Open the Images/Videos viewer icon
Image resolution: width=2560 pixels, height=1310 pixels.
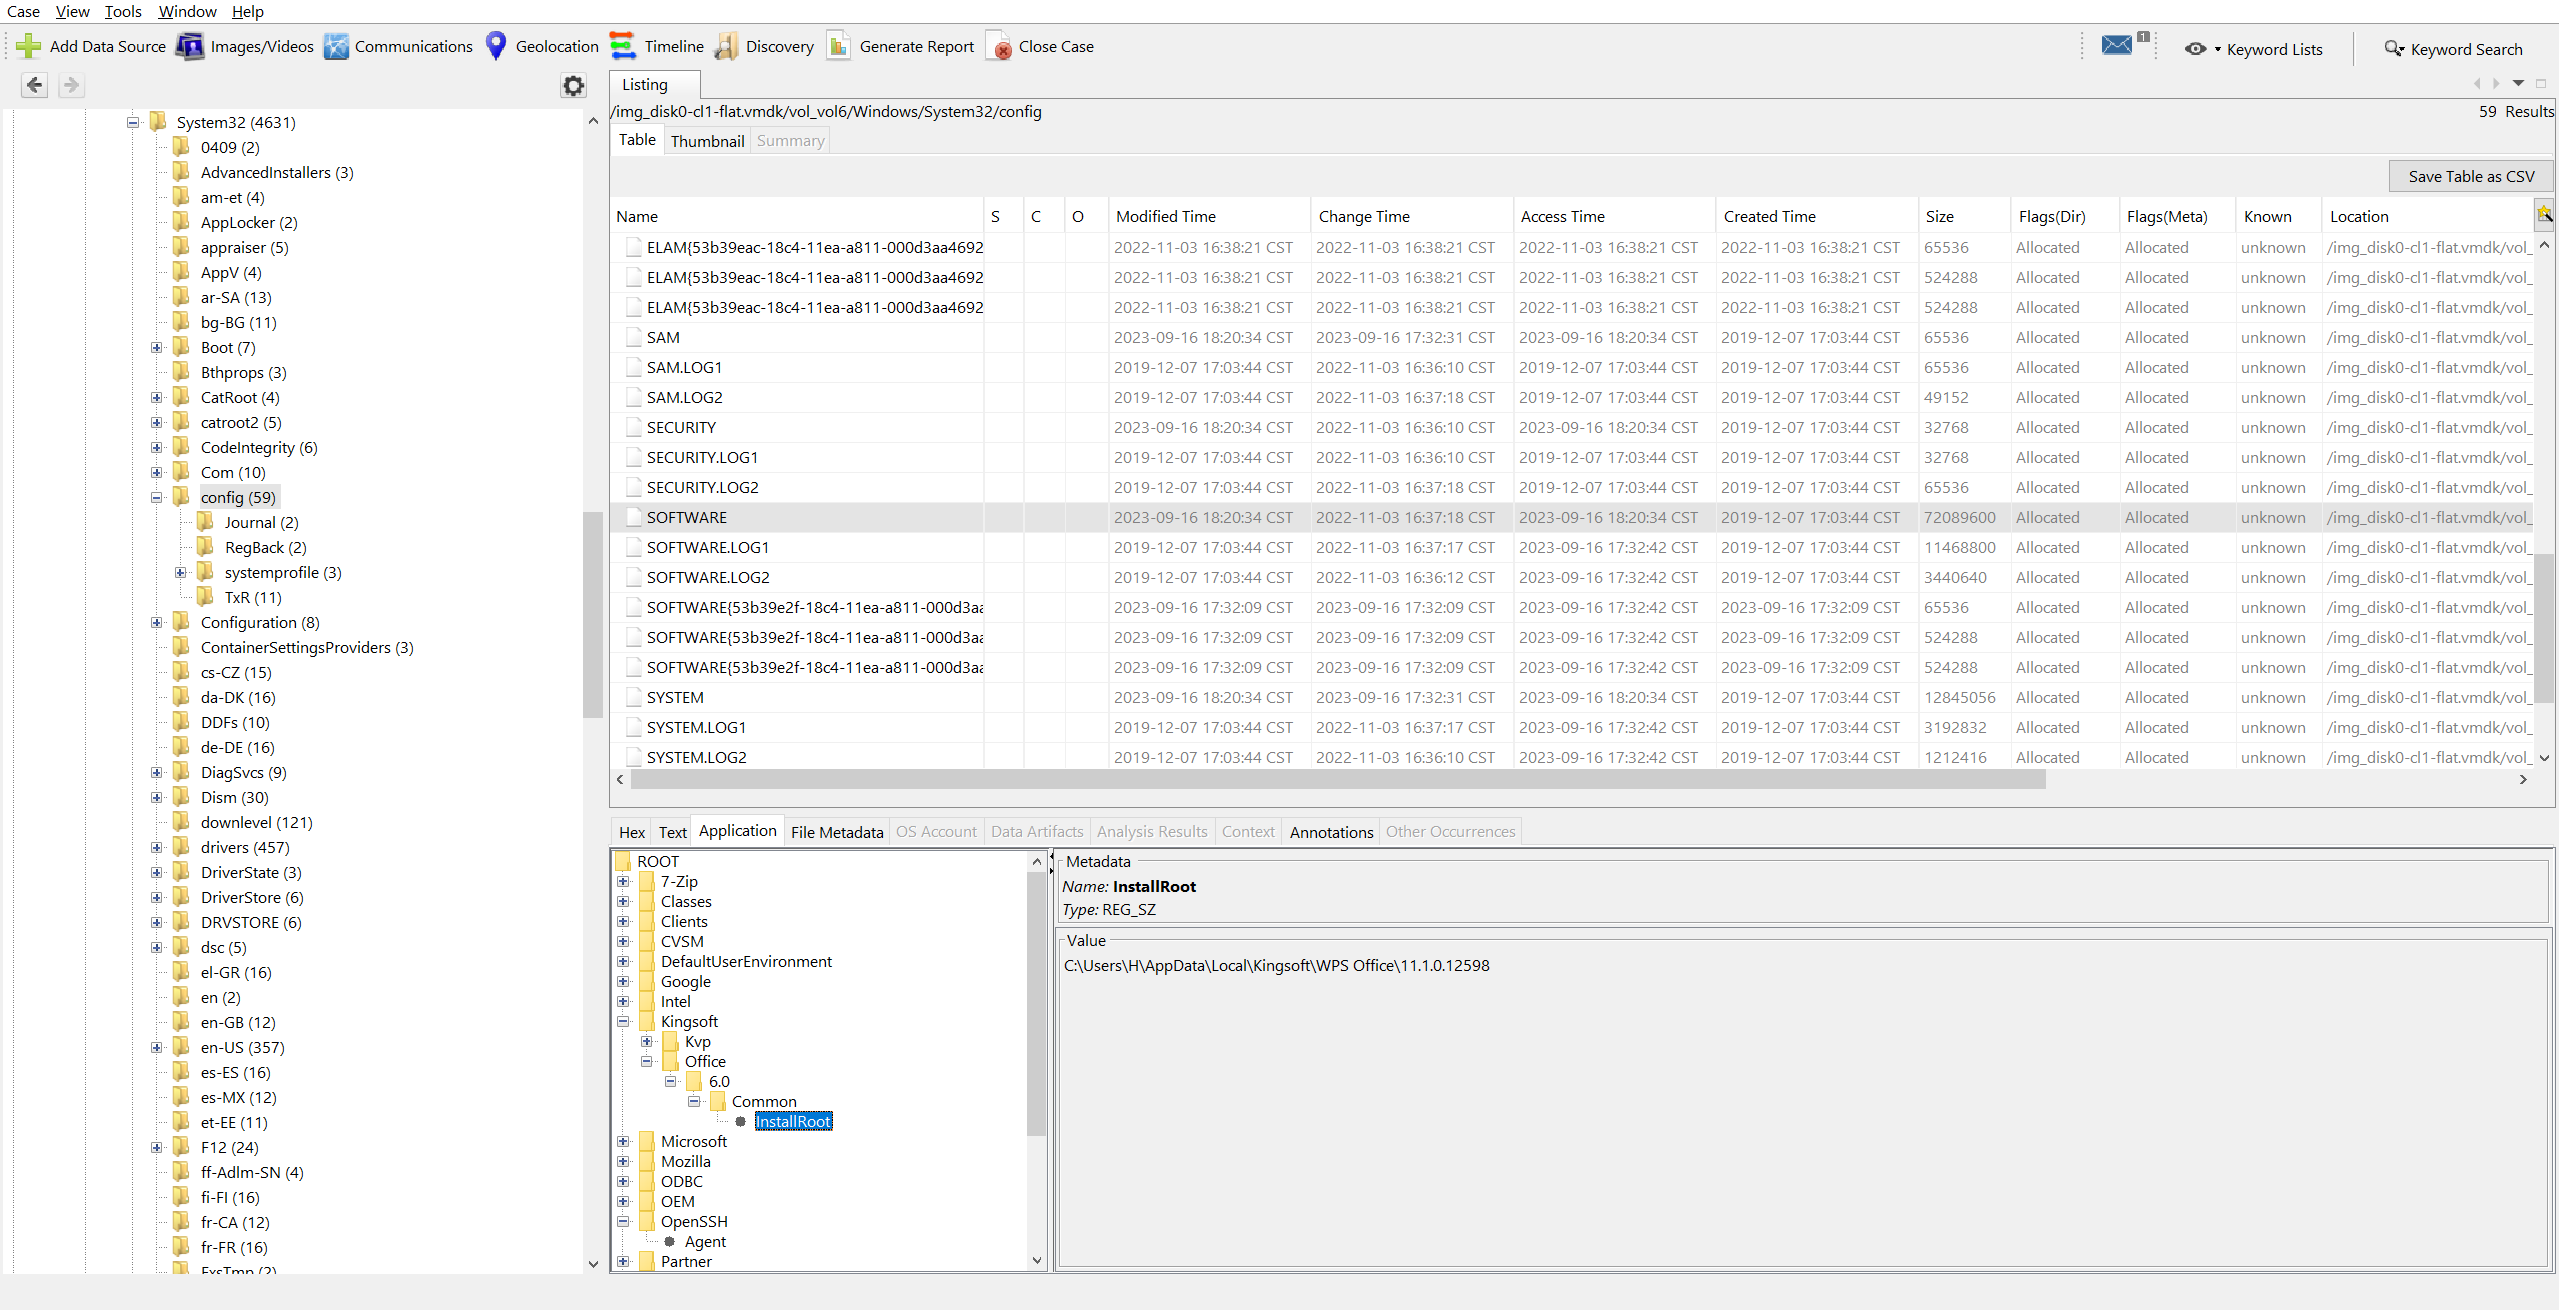[x=190, y=46]
